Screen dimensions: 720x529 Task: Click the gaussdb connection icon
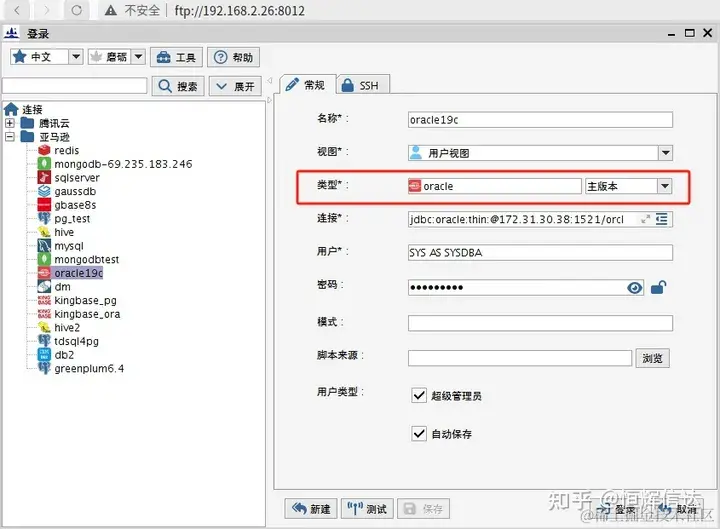(x=44, y=191)
